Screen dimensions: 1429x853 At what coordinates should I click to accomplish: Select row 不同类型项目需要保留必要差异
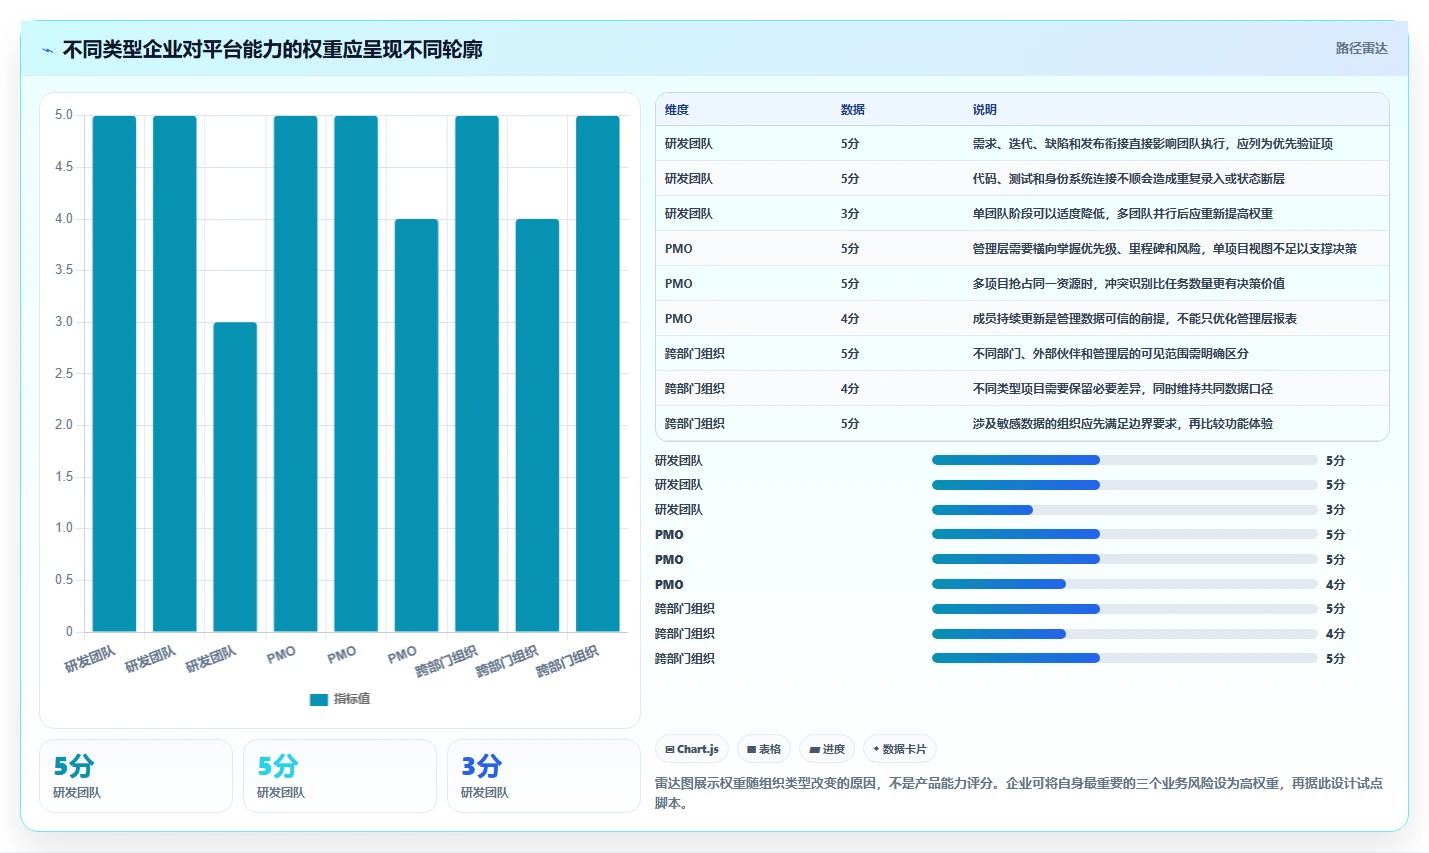click(1022, 388)
